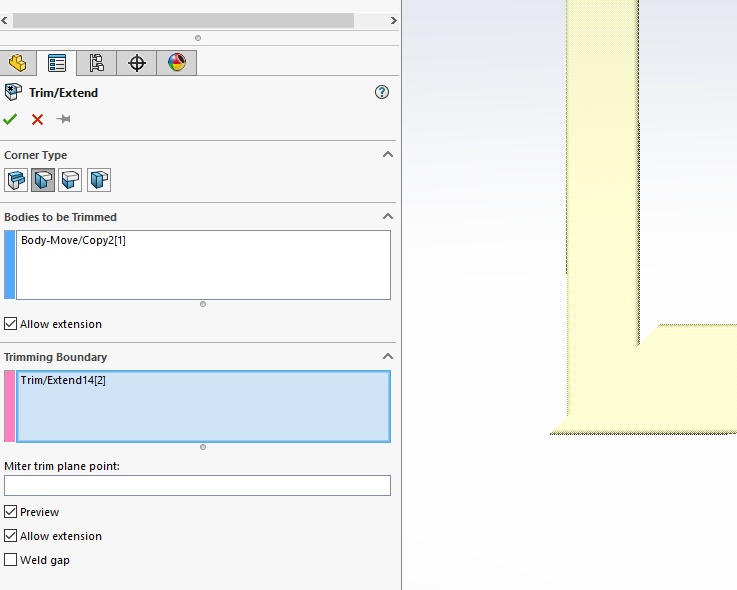Image resolution: width=737 pixels, height=590 pixels.
Task: Click the panel split handle below the scrollbar
Action: pos(198,38)
